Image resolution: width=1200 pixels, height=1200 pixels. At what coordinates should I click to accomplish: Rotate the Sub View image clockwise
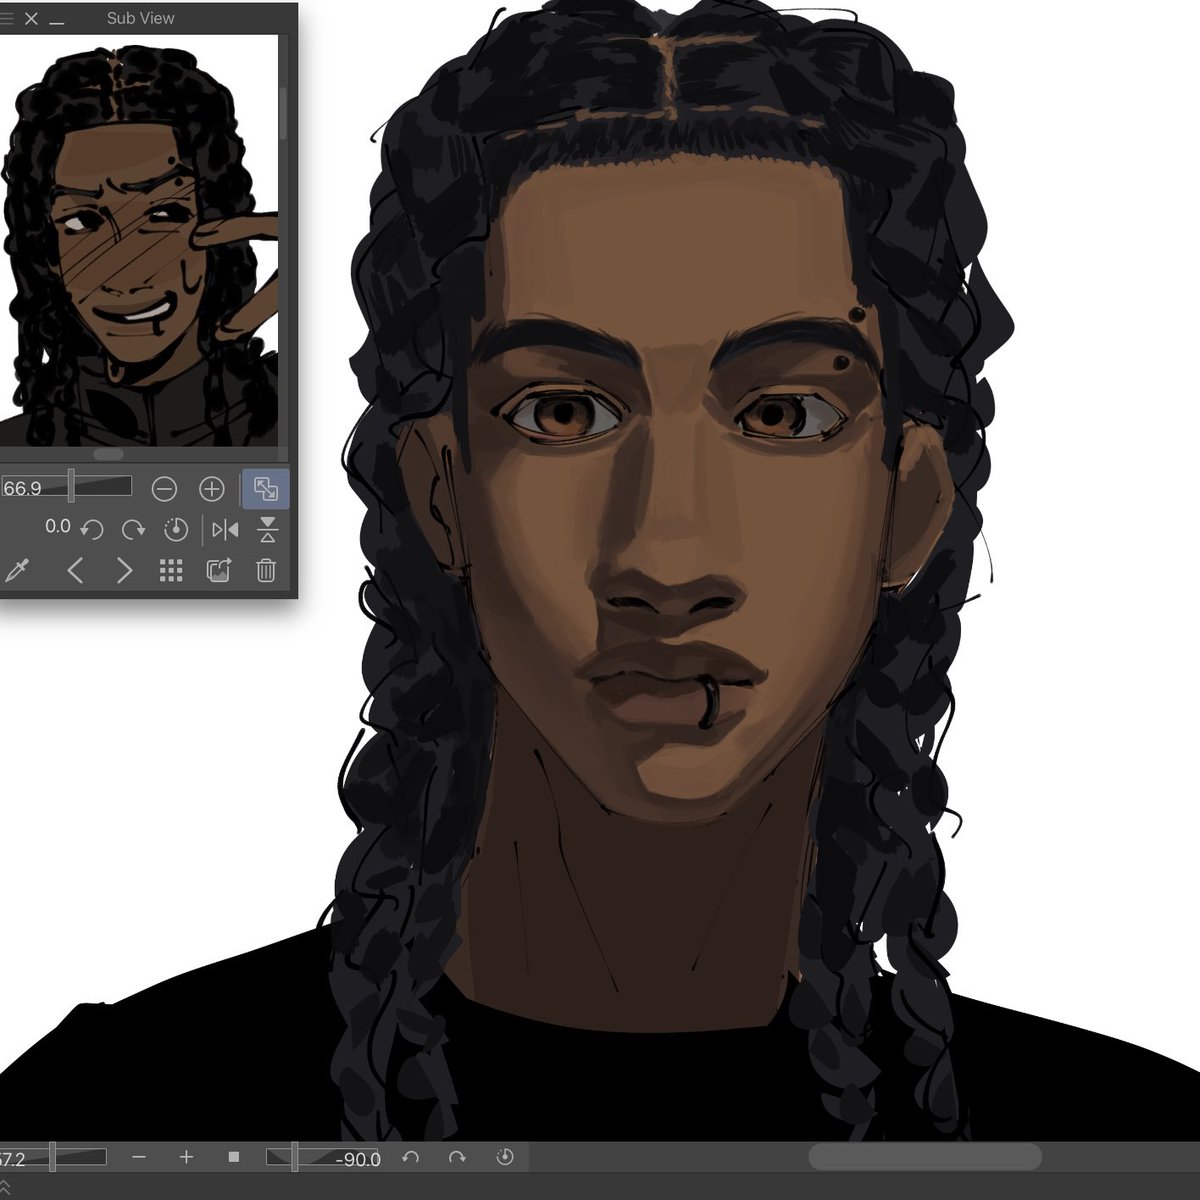[x=133, y=530]
